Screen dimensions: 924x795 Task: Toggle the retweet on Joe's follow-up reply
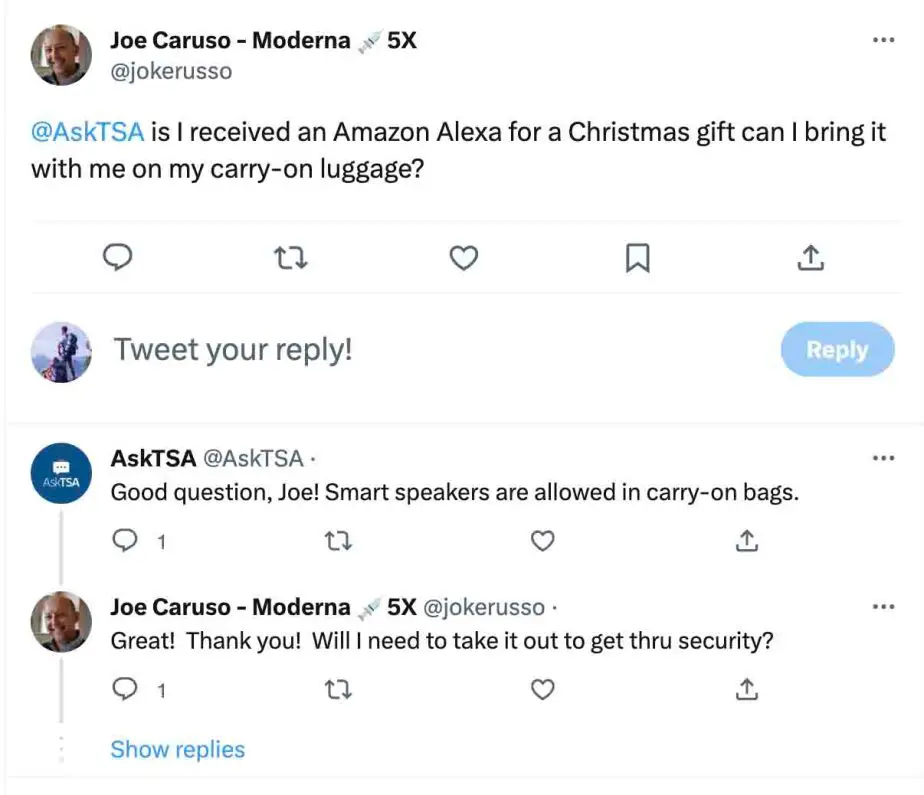(x=339, y=690)
